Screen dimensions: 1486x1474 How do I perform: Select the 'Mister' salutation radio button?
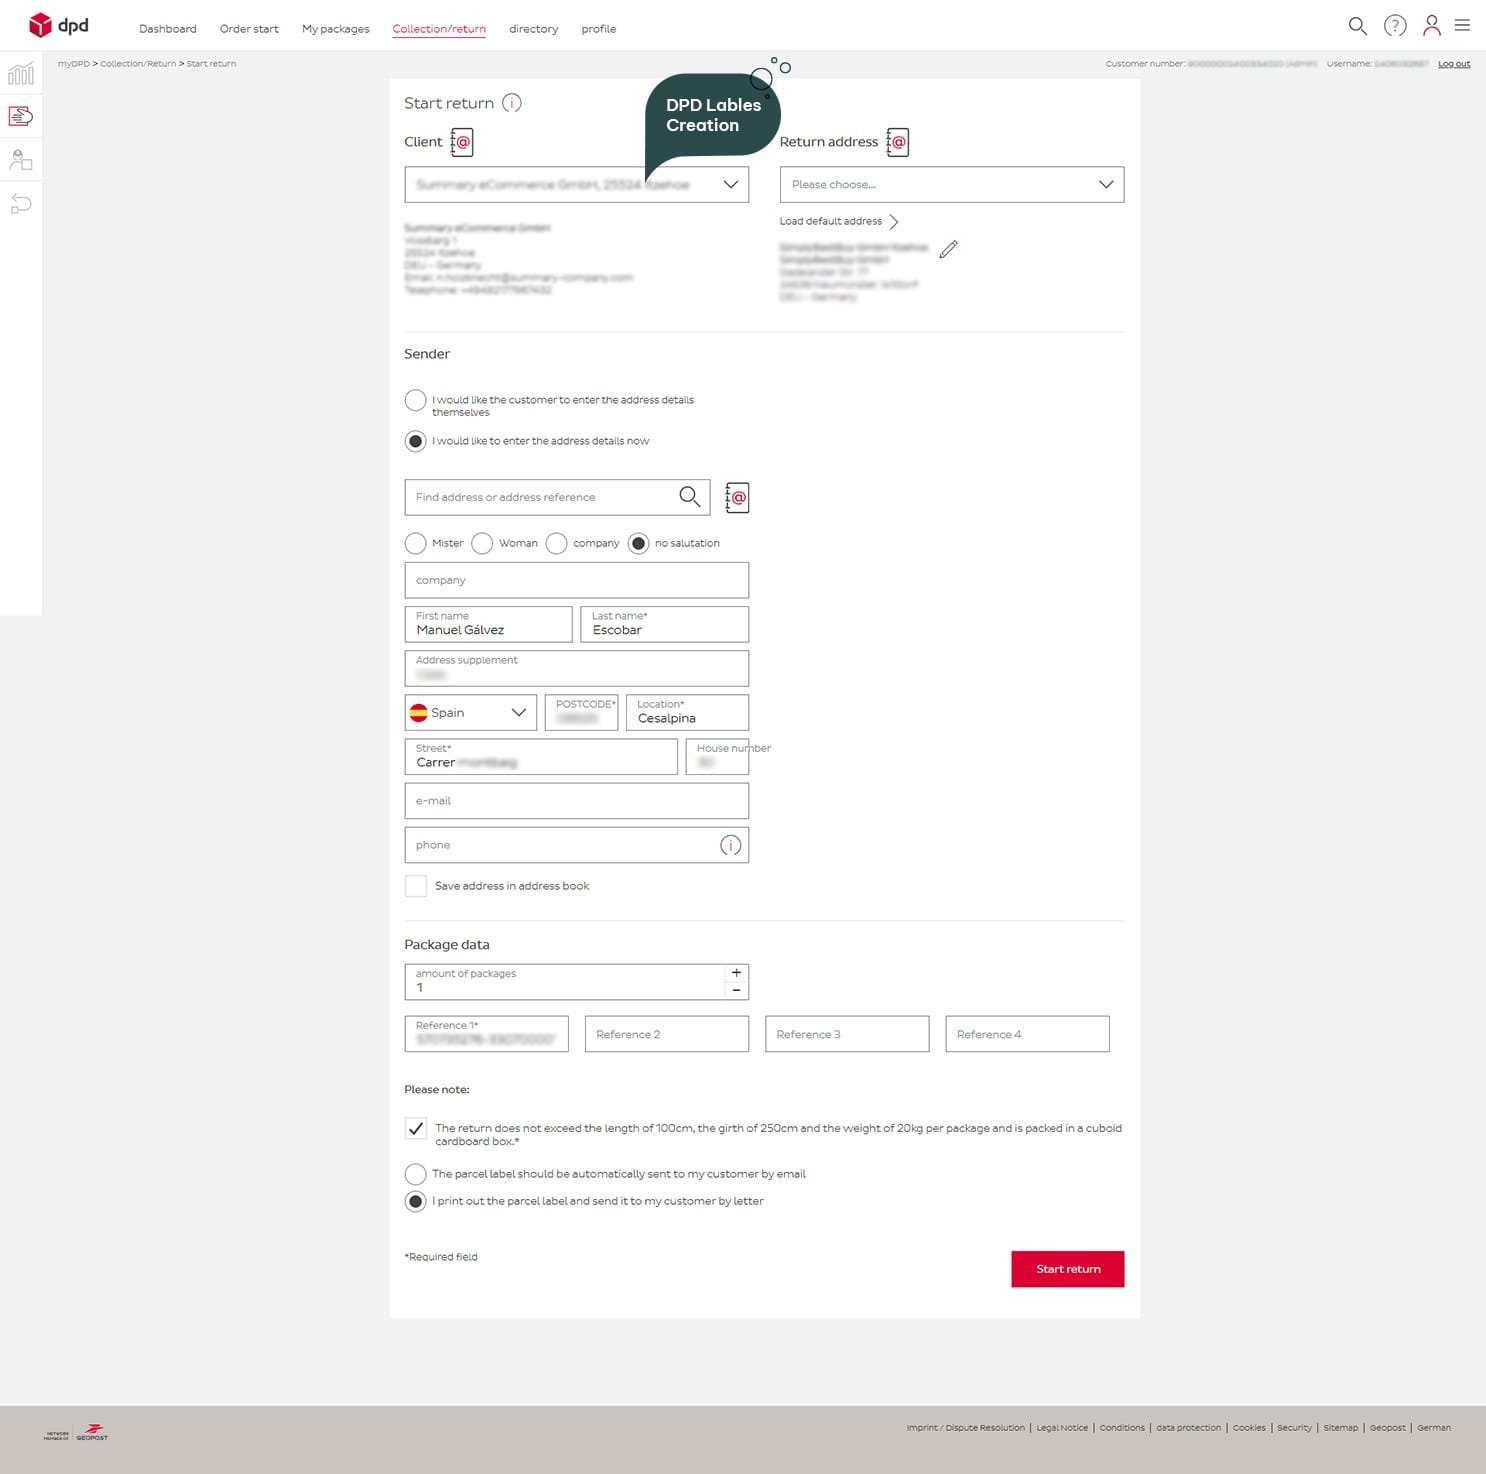point(415,543)
